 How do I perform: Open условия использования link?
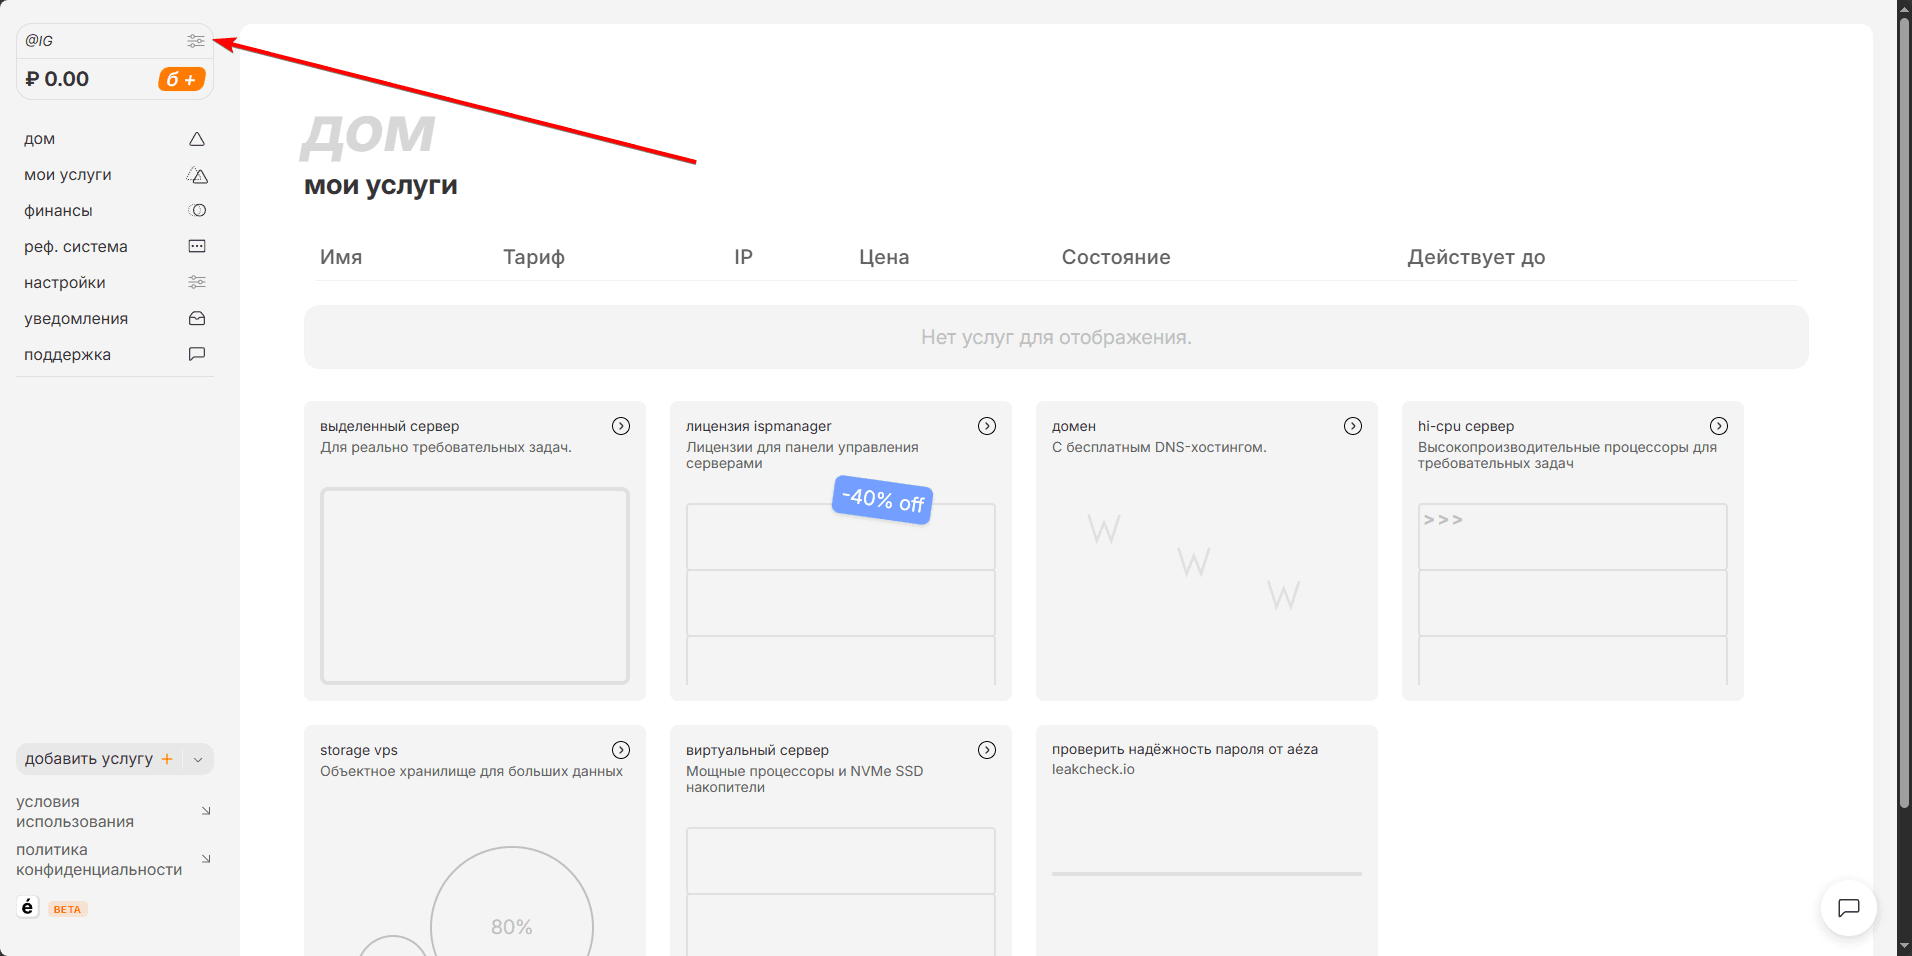[x=75, y=812]
